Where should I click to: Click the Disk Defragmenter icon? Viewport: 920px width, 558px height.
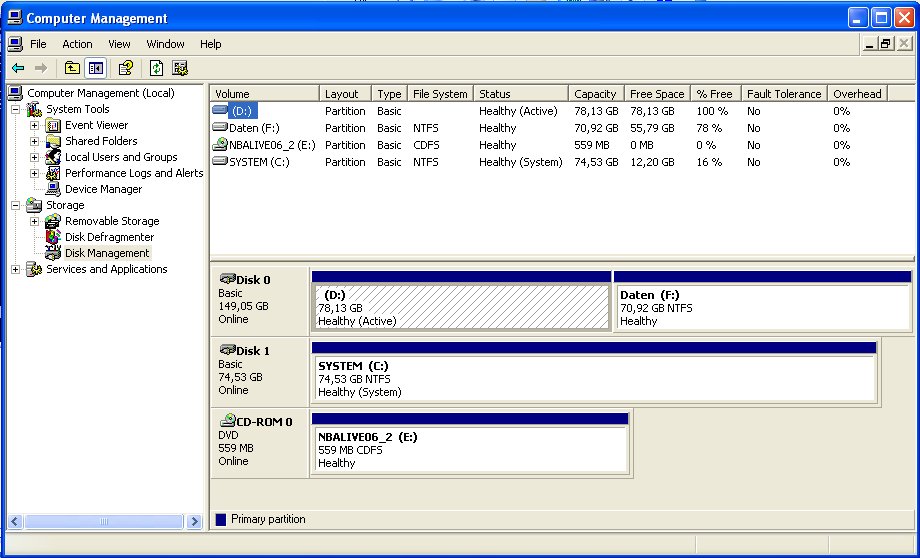(x=53, y=237)
